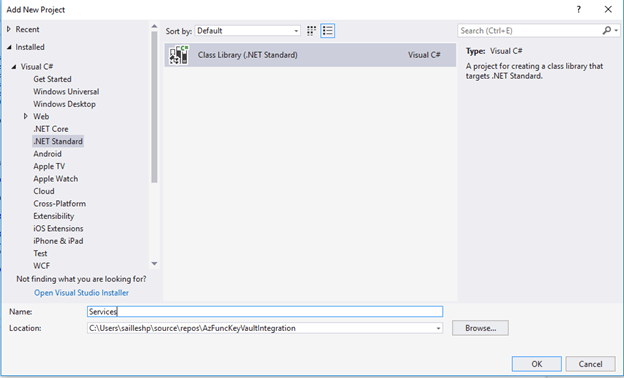Image resolution: width=624 pixels, height=378 pixels.
Task: Collapse the Visual C# node
Action: tap(14, 67)
